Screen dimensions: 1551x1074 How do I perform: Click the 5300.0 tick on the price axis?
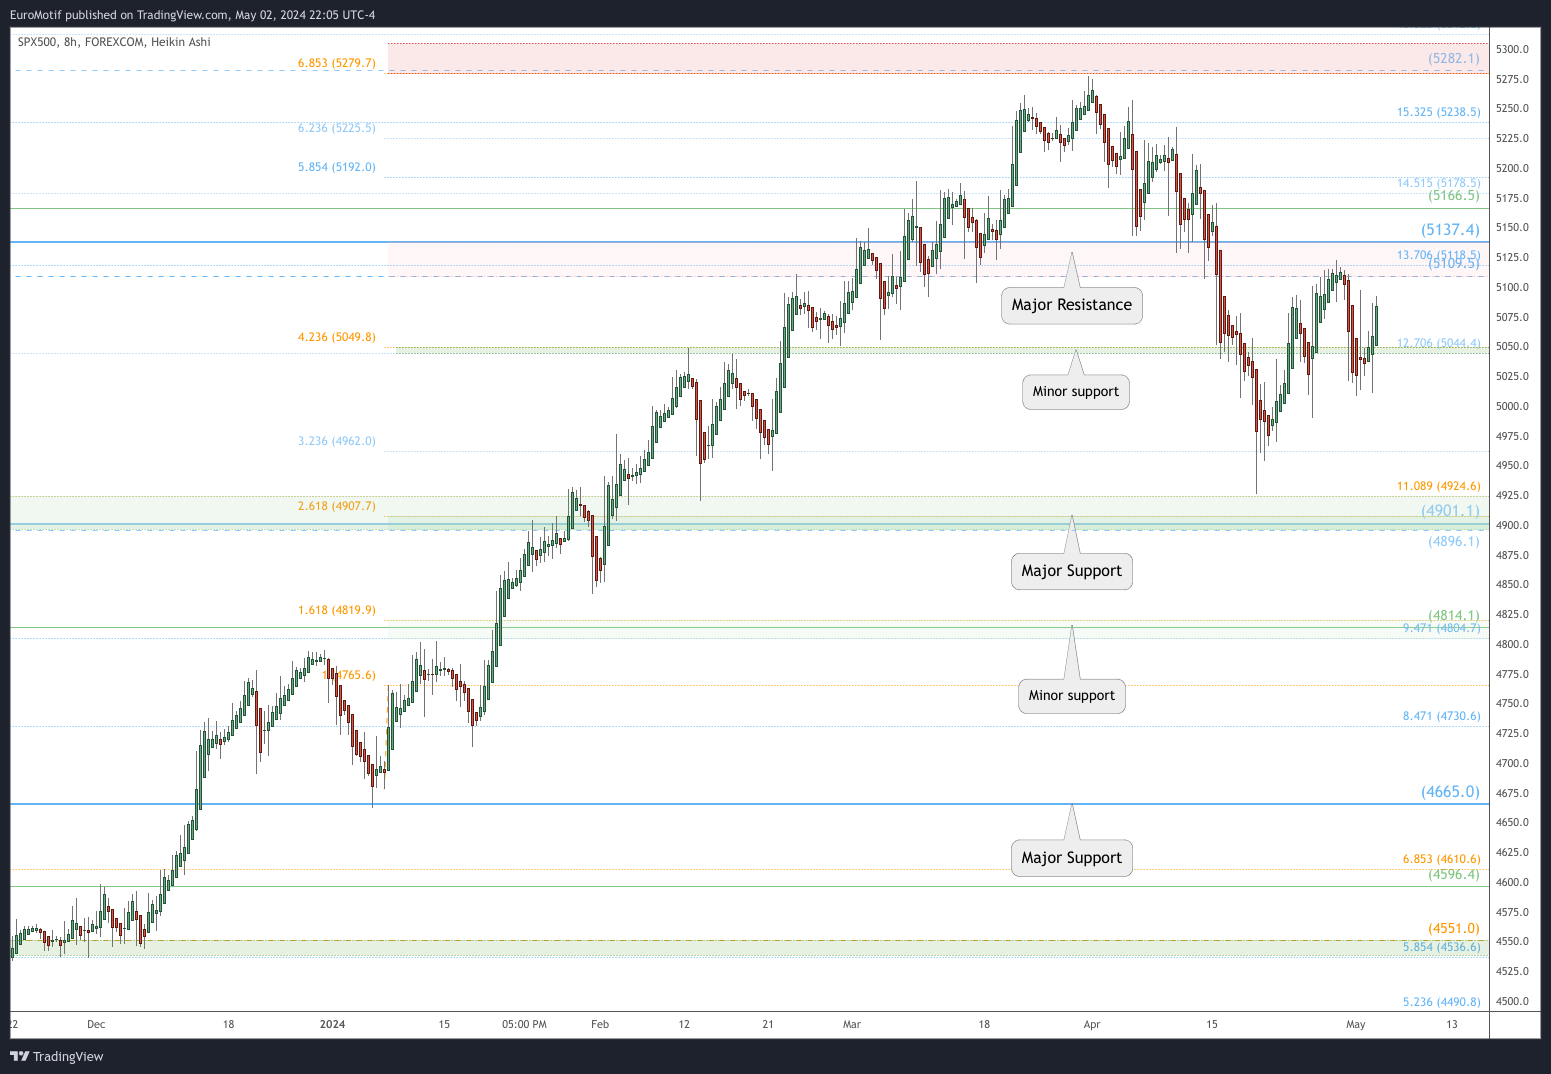(x=1513, y=49)
